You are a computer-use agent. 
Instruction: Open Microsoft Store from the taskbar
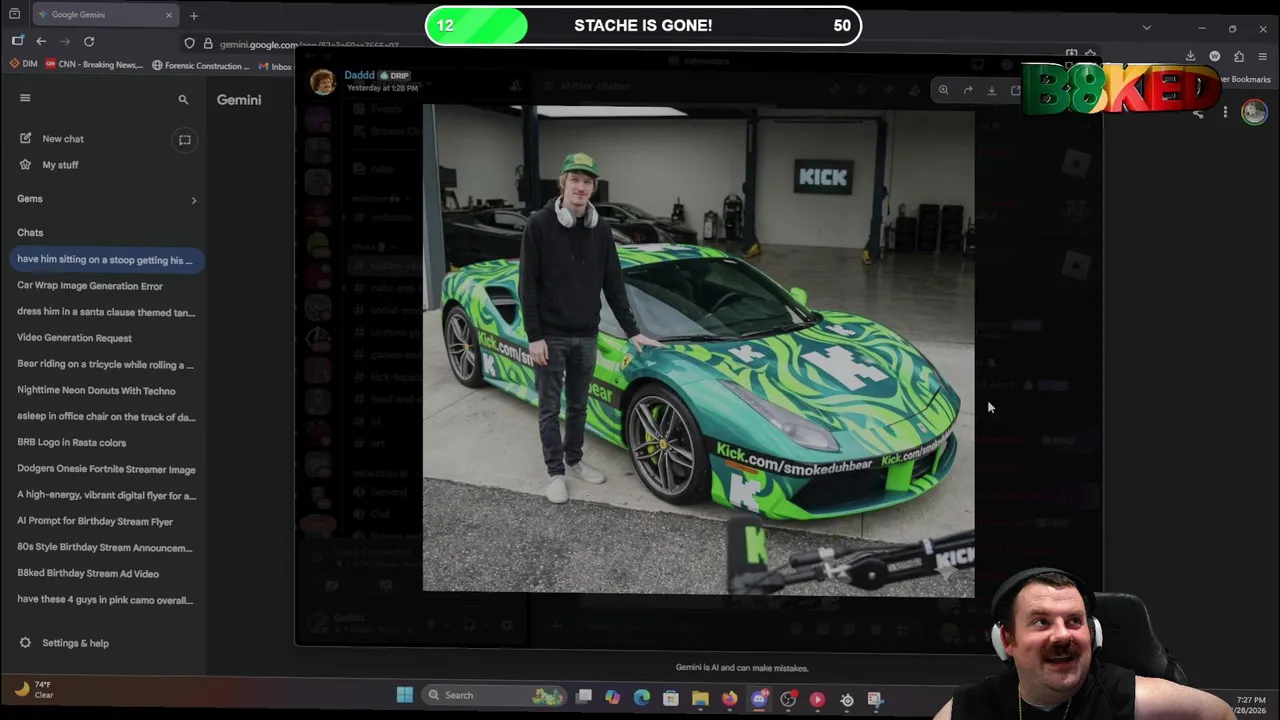pos(671,698)
